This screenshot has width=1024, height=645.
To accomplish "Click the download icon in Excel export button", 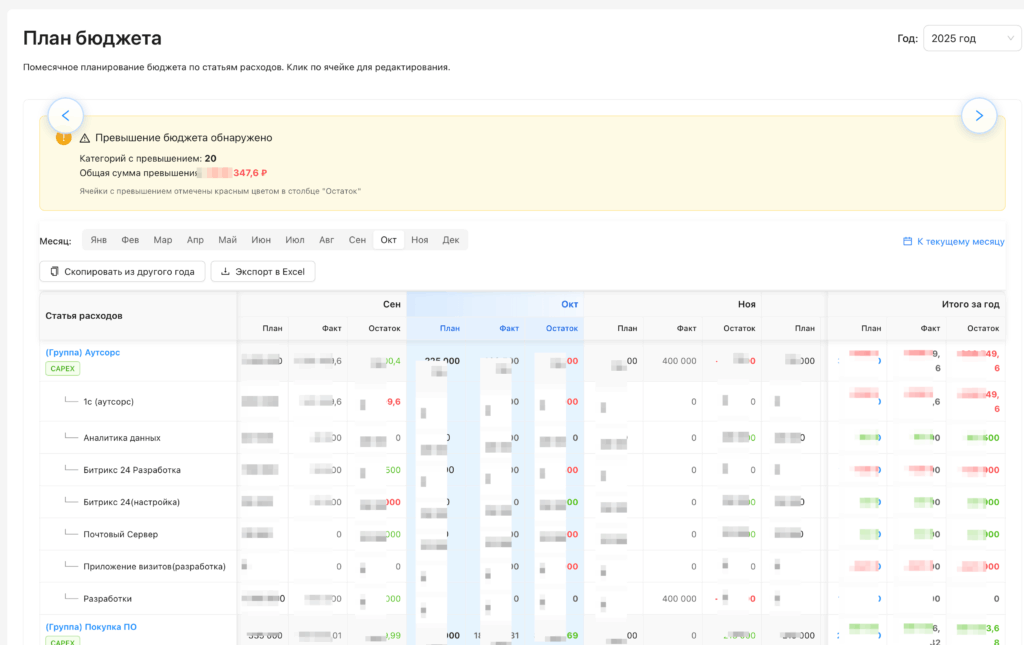I will tap(225, 272).
